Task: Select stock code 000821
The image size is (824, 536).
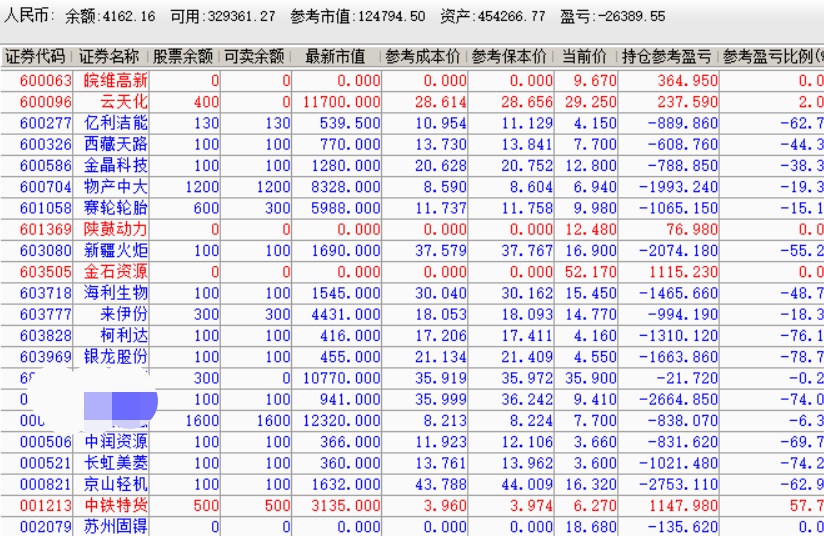Action: 46,484
